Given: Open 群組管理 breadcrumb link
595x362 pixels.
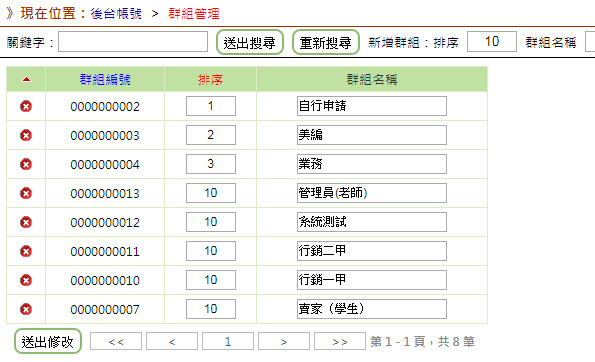Looking at the screenshot, I should click(x=194, y=14).
